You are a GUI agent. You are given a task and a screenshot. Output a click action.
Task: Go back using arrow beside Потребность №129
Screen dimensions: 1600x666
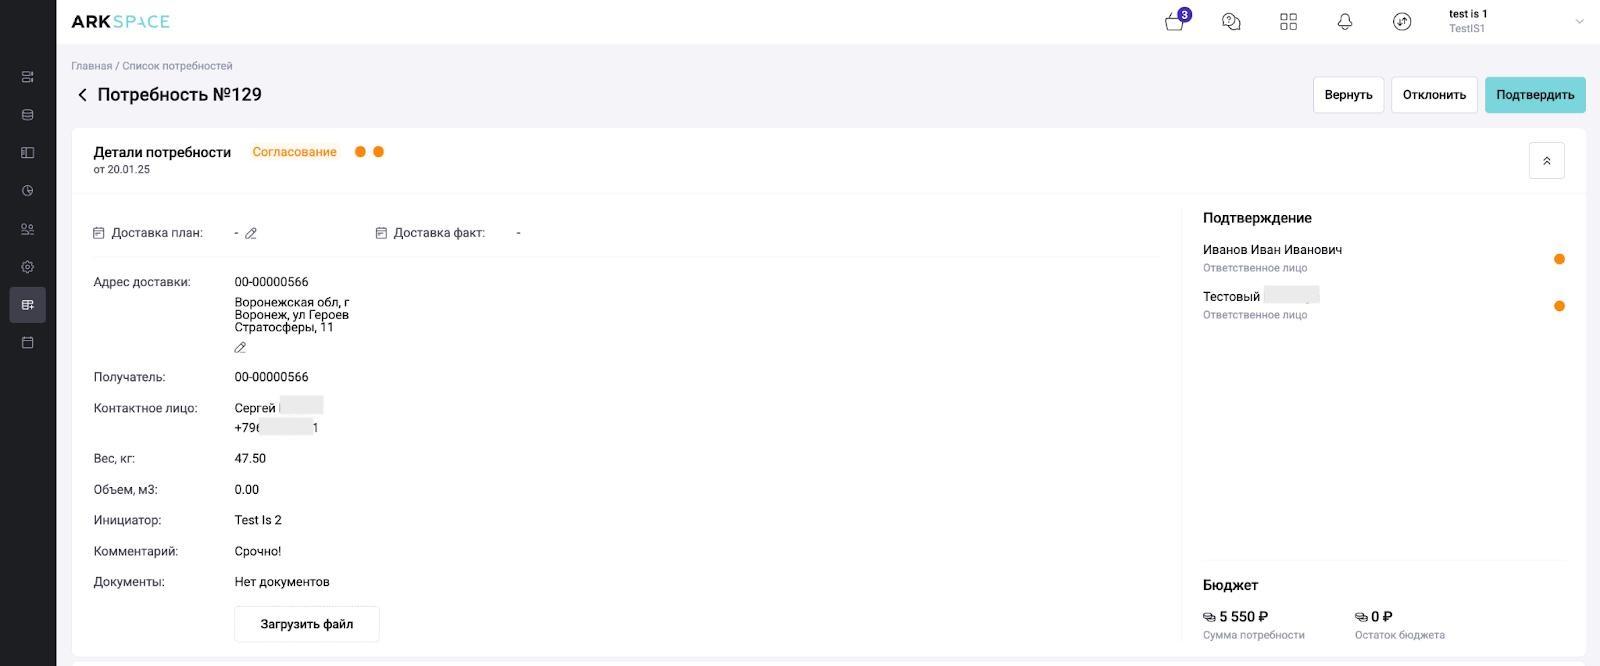point(82,95)
